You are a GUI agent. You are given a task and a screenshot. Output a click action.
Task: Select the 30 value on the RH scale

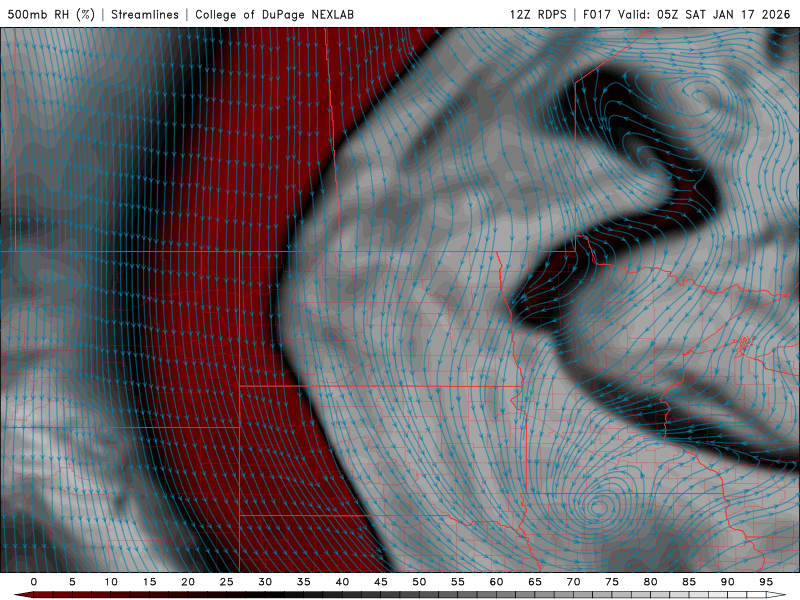[x=265, y=582]
